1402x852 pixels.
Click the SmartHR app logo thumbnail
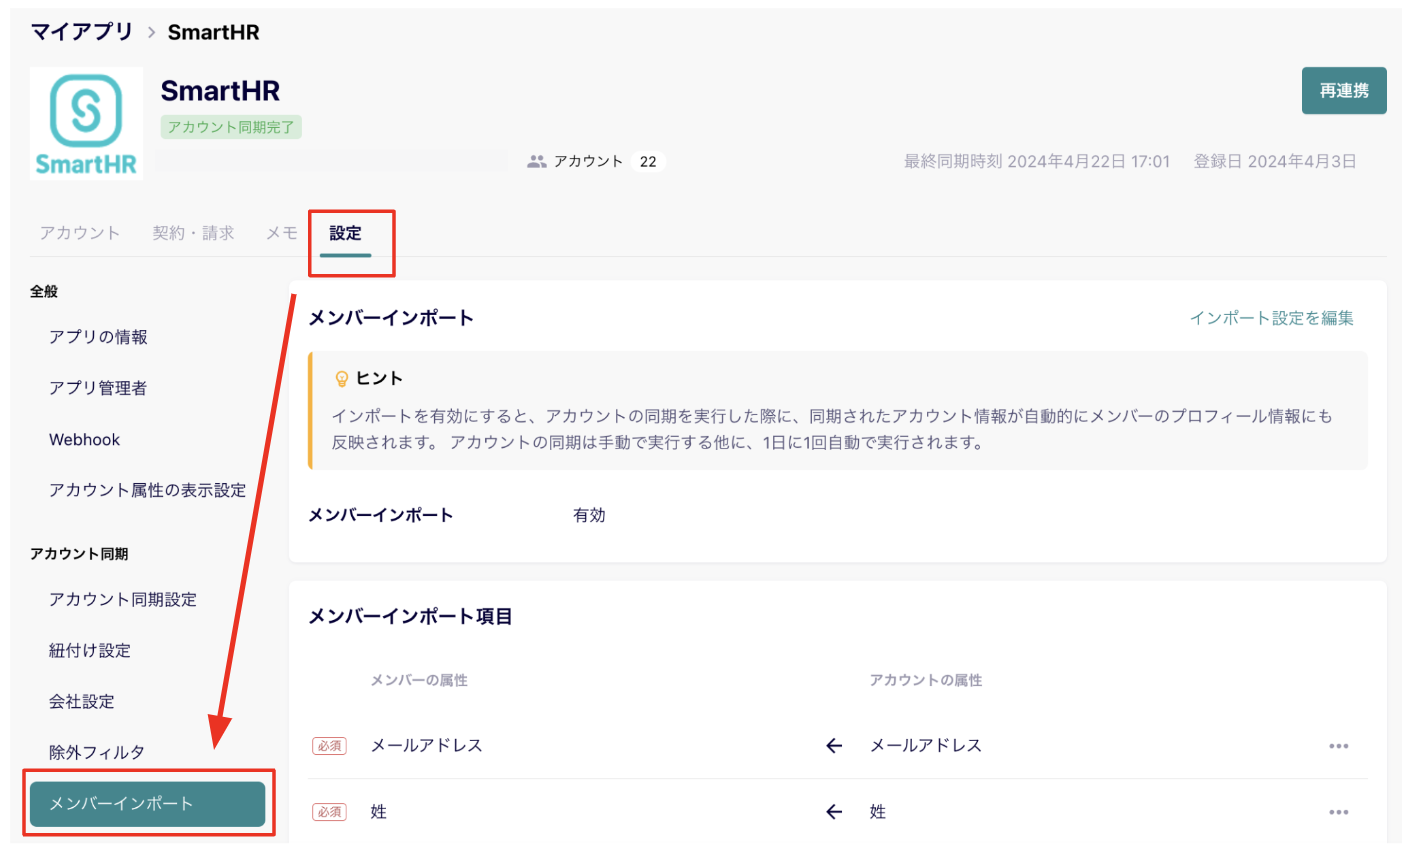(x=86, y=123)
